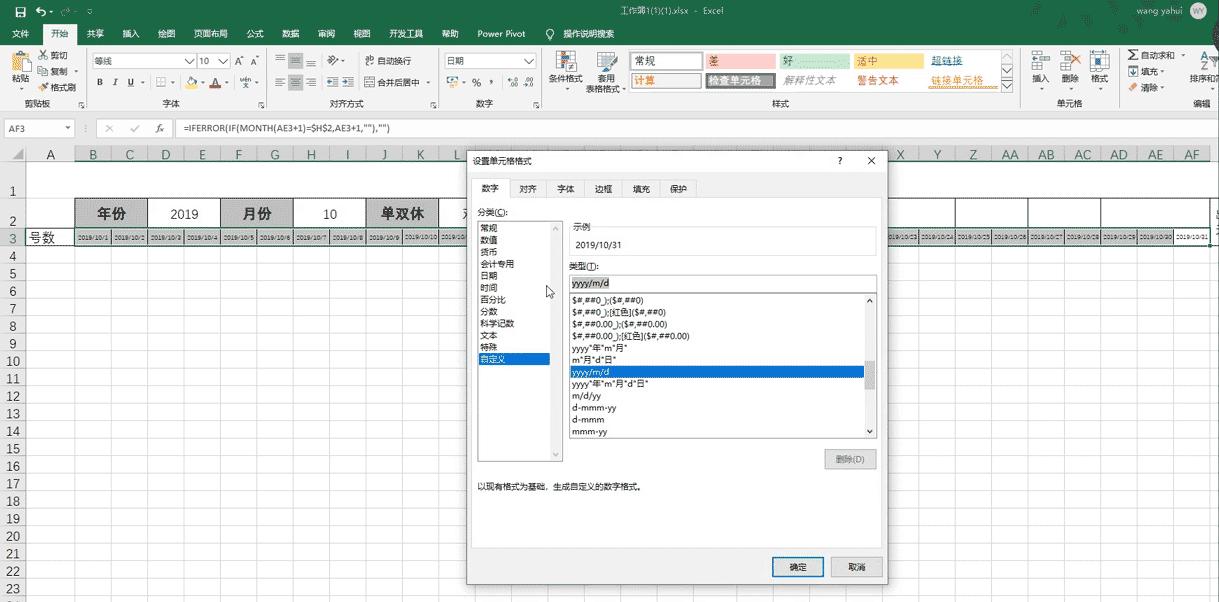Click the Merge and Center icon
The width and height of the screenshot is (1219, 602).
click(371, 83)
